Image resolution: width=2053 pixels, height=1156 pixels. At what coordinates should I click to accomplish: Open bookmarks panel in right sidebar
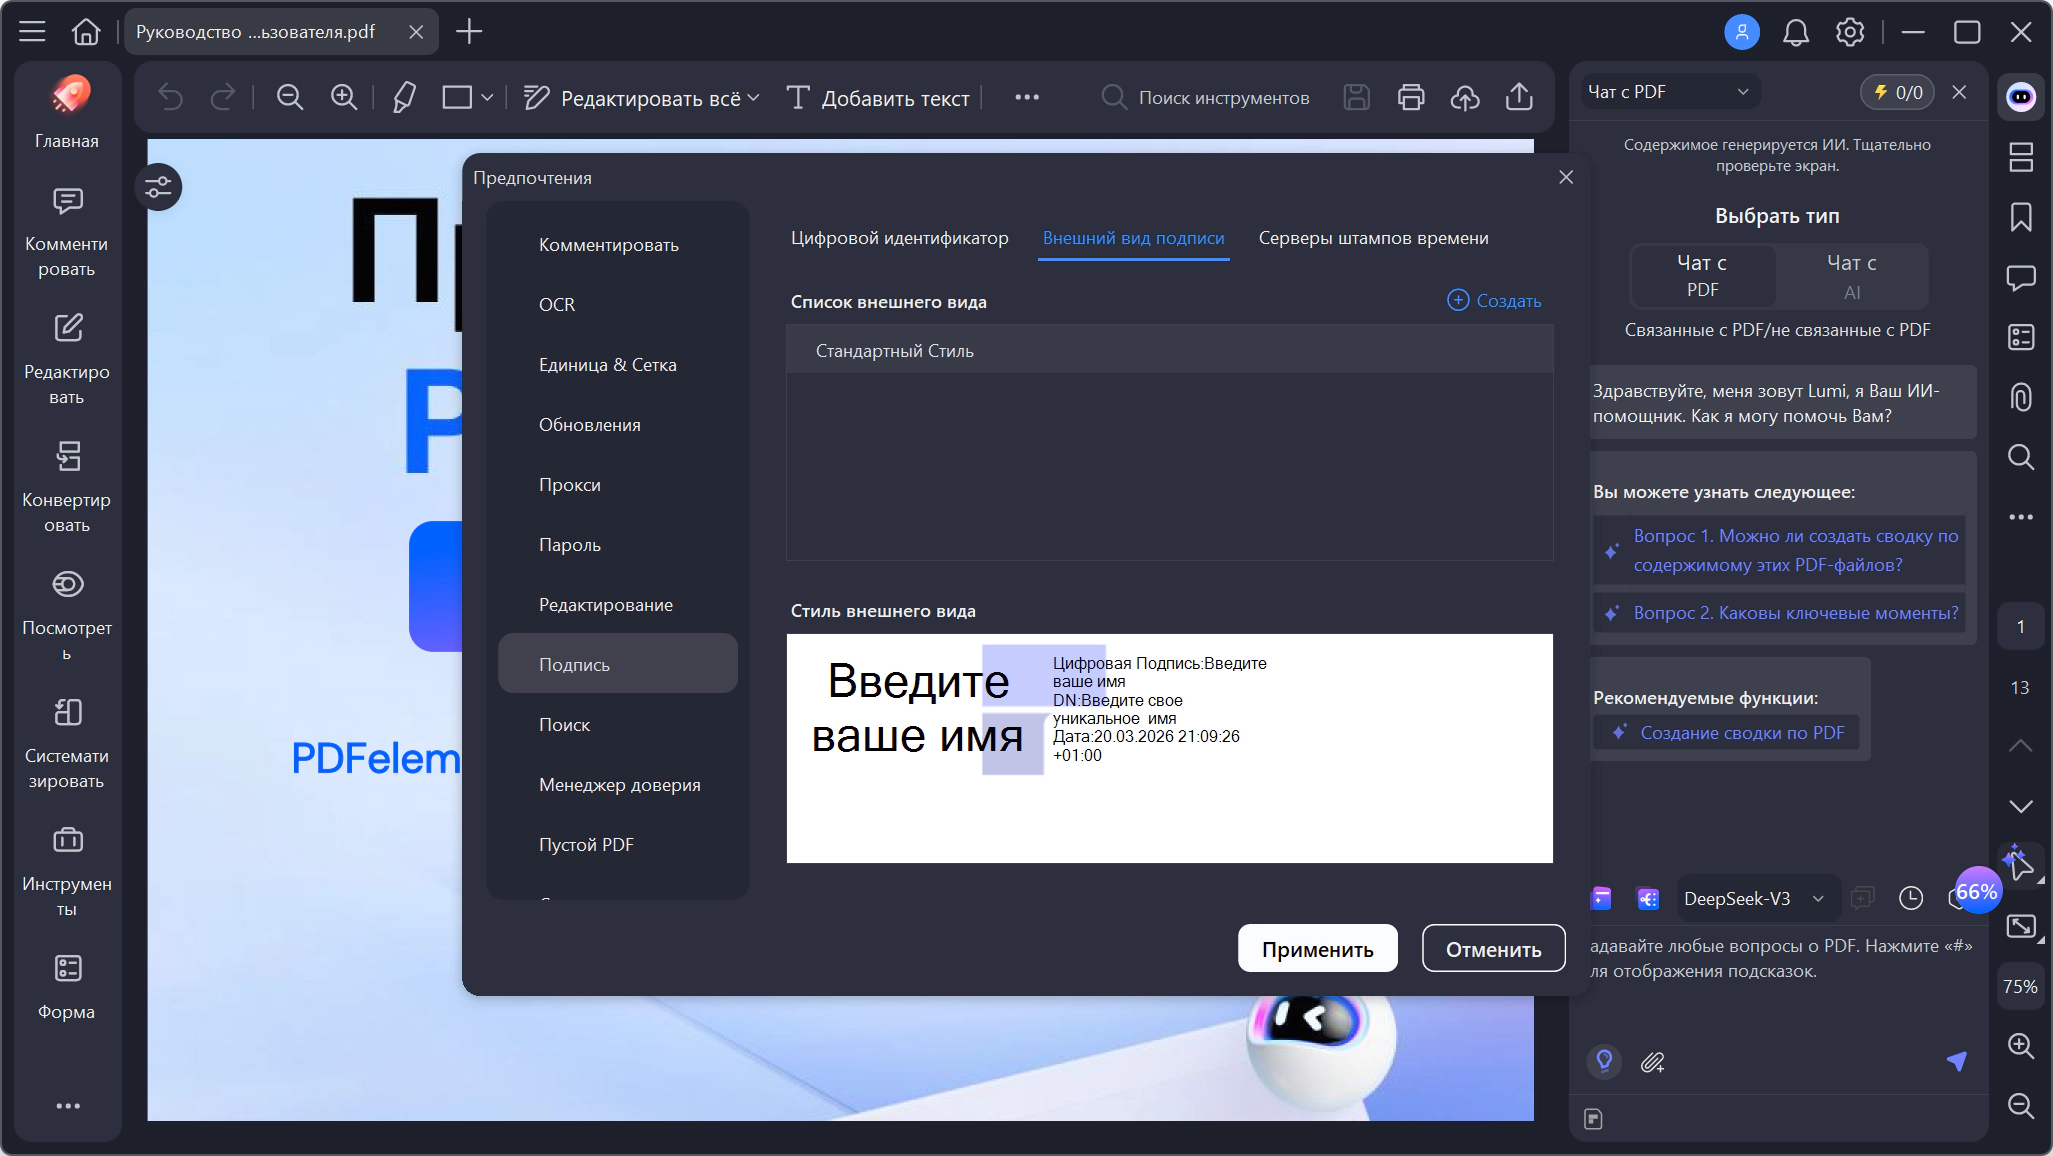[2021, 217]
